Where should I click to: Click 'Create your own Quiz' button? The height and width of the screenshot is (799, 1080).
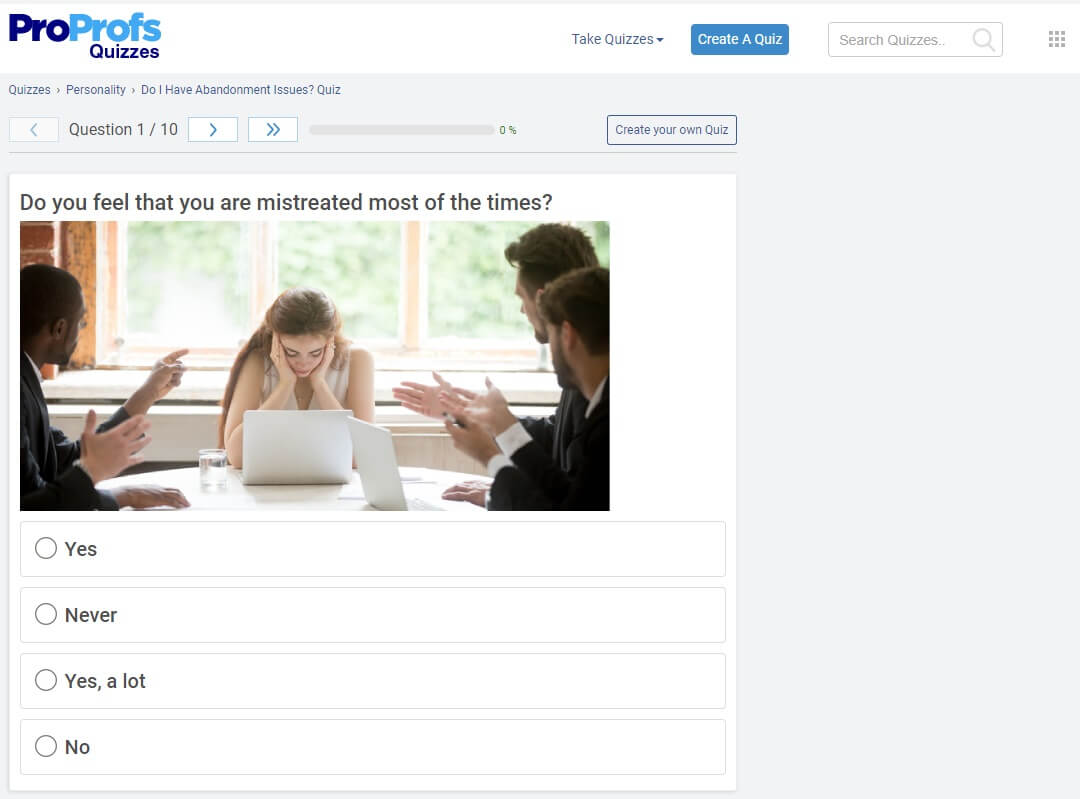(x=671, y=129)
